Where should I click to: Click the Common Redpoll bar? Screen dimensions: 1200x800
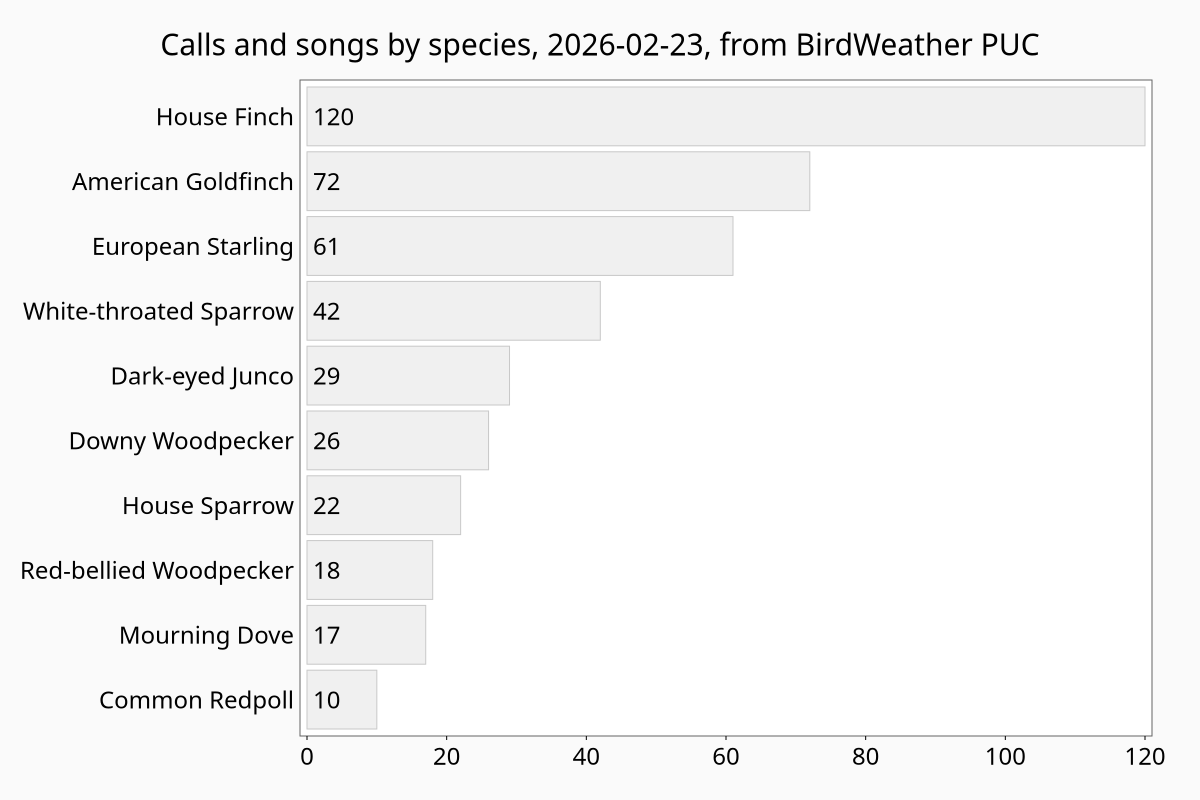(341, 700)
